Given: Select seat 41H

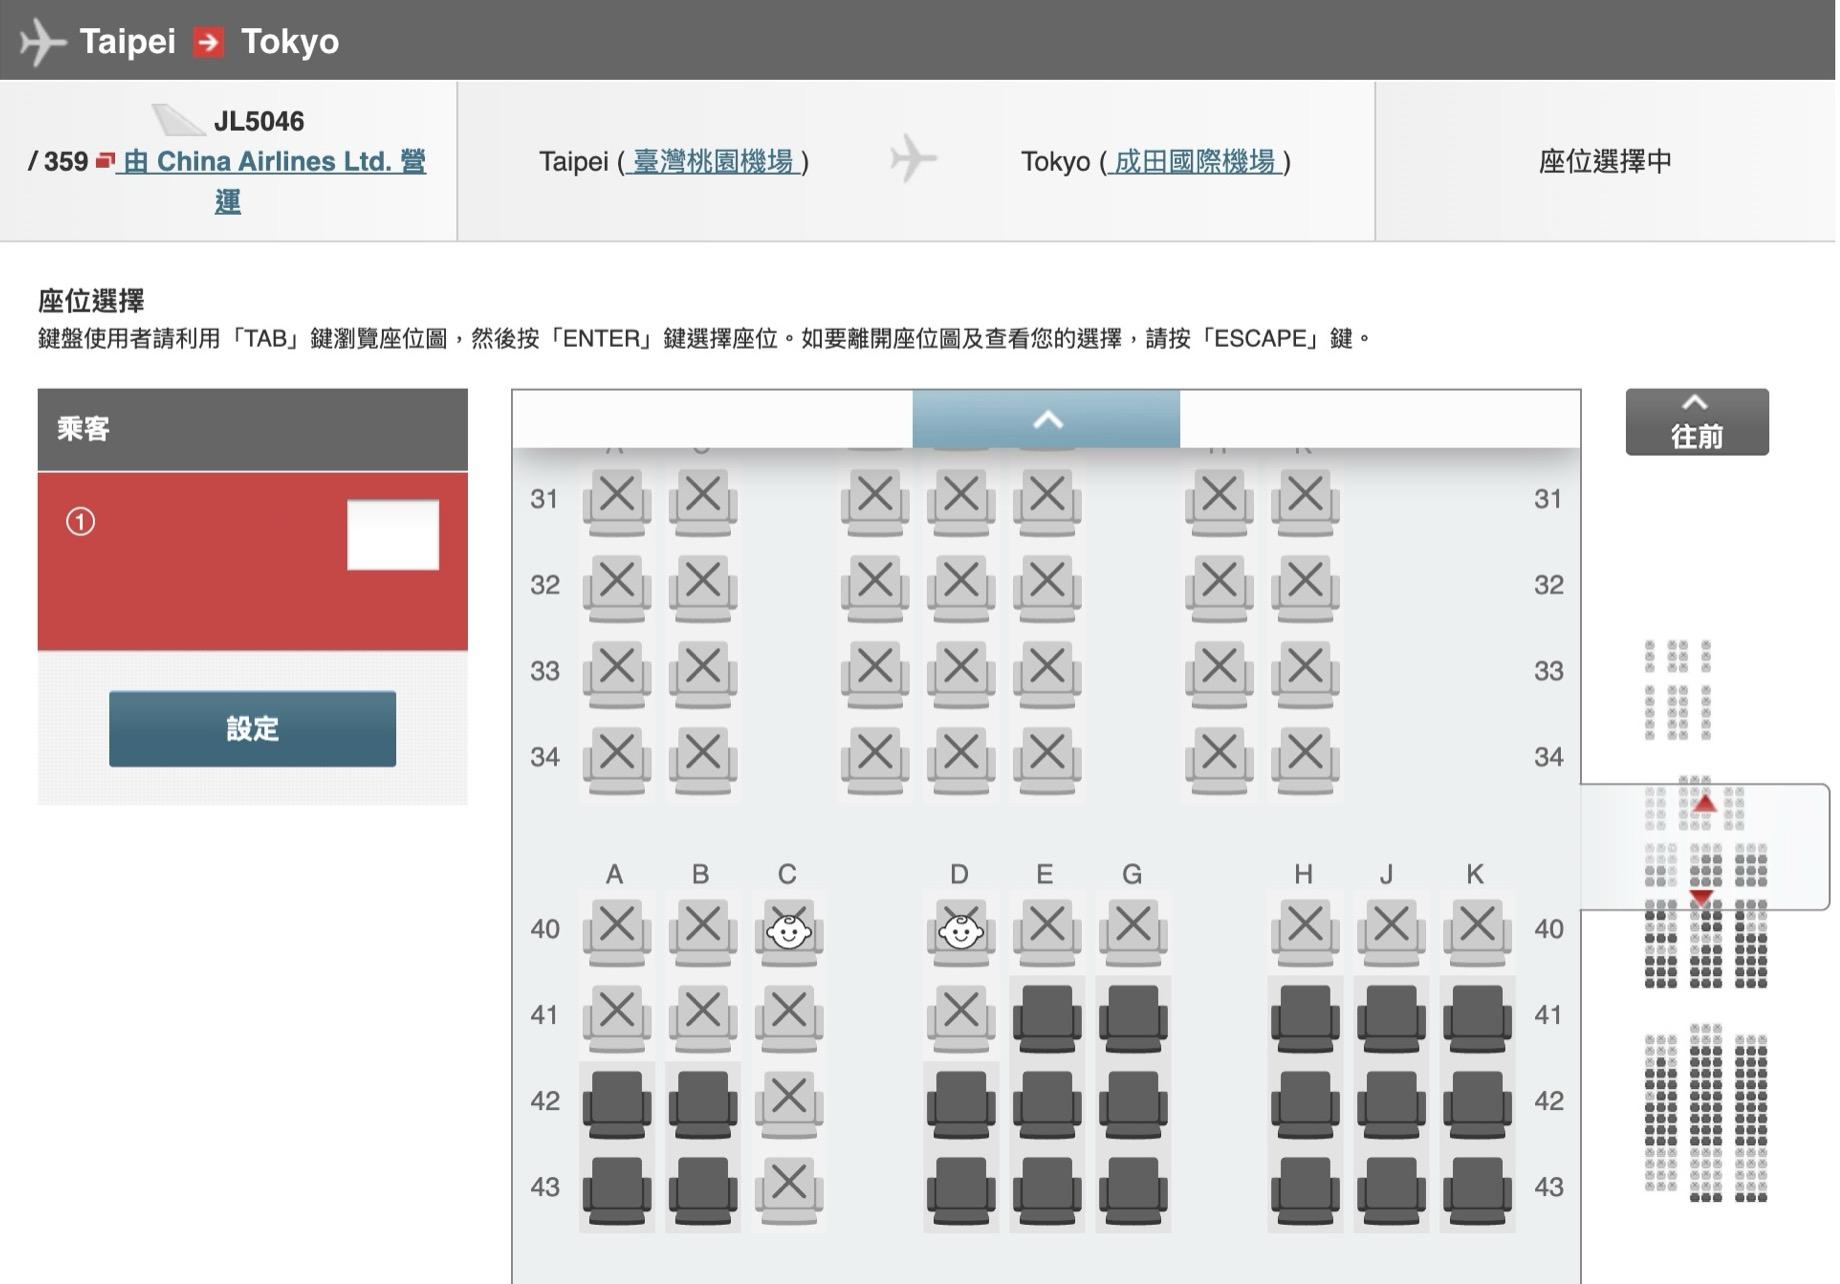Looking at the screenshot, I should (1303, 1016).
